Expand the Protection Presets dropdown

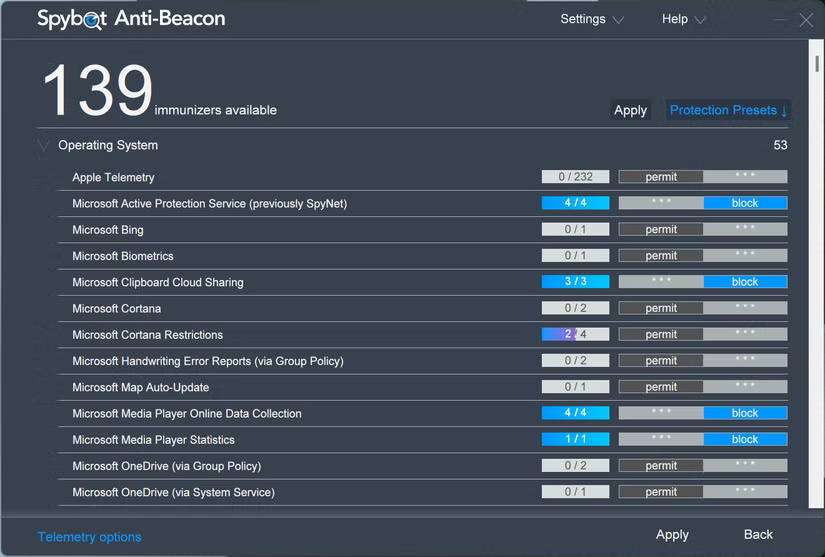pos(728,110)
